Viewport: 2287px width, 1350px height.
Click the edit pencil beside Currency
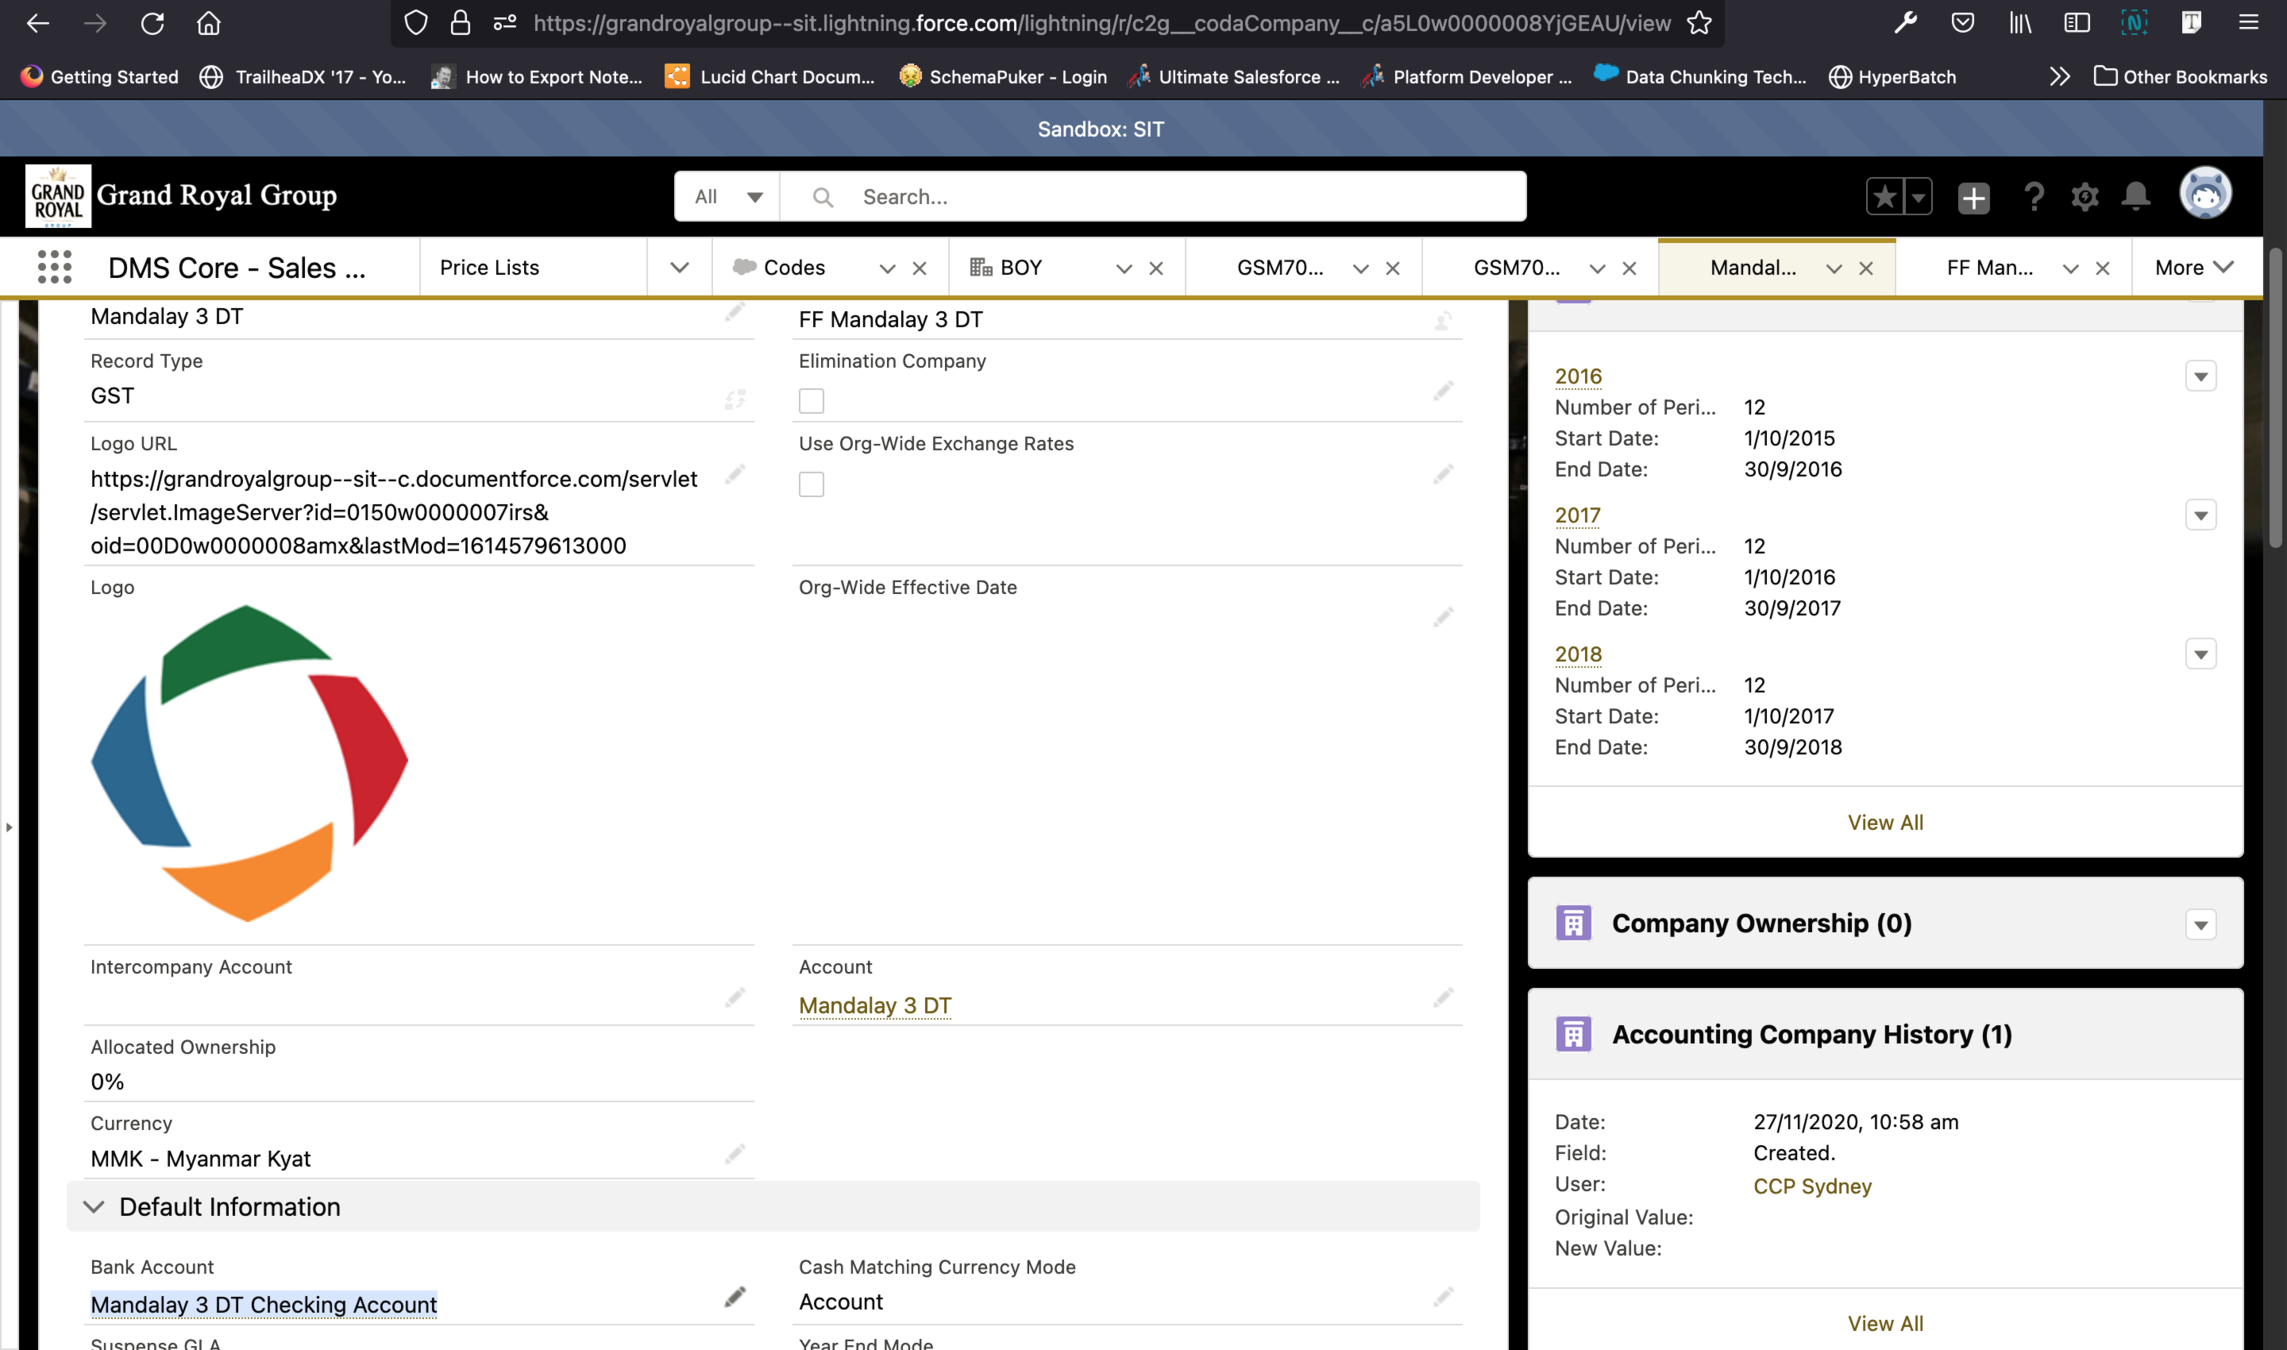tap(735, 1155)
